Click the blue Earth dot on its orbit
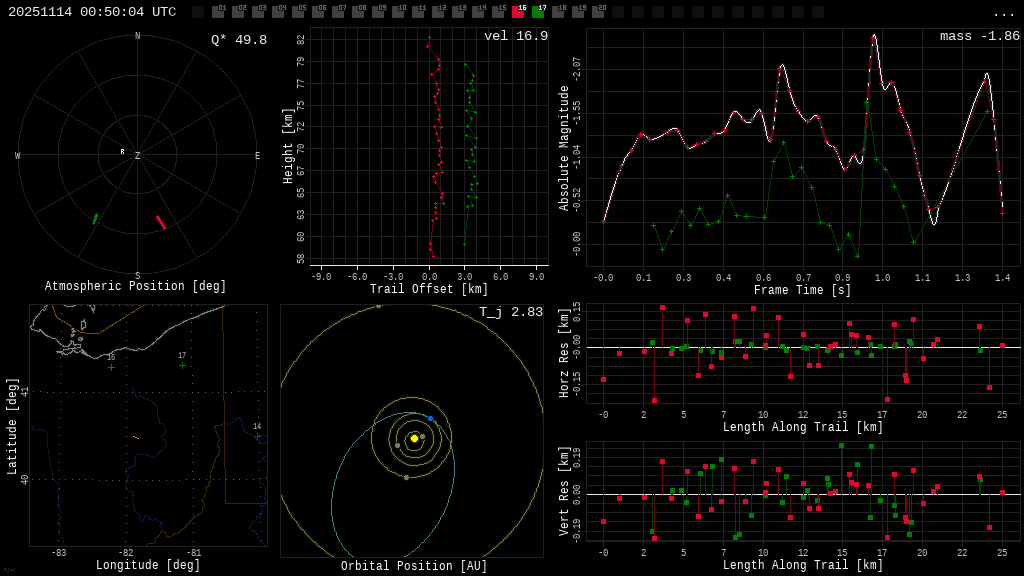The image size is (1024, 576). [430, 418]
